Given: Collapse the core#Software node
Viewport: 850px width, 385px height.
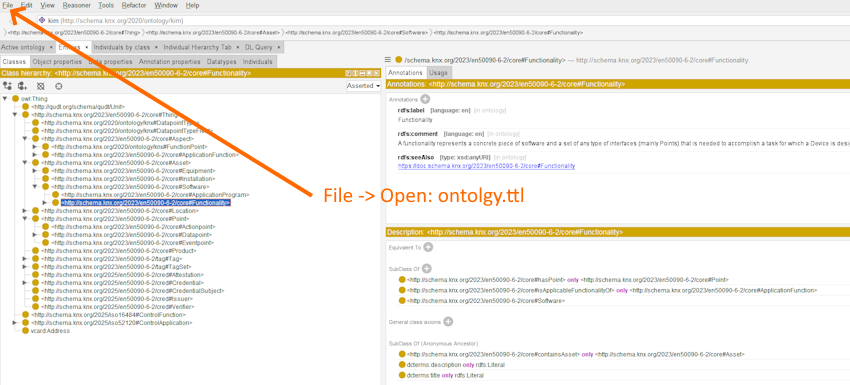Looking at the screenshot, I should pyautogui.click(x=35, y=187).
